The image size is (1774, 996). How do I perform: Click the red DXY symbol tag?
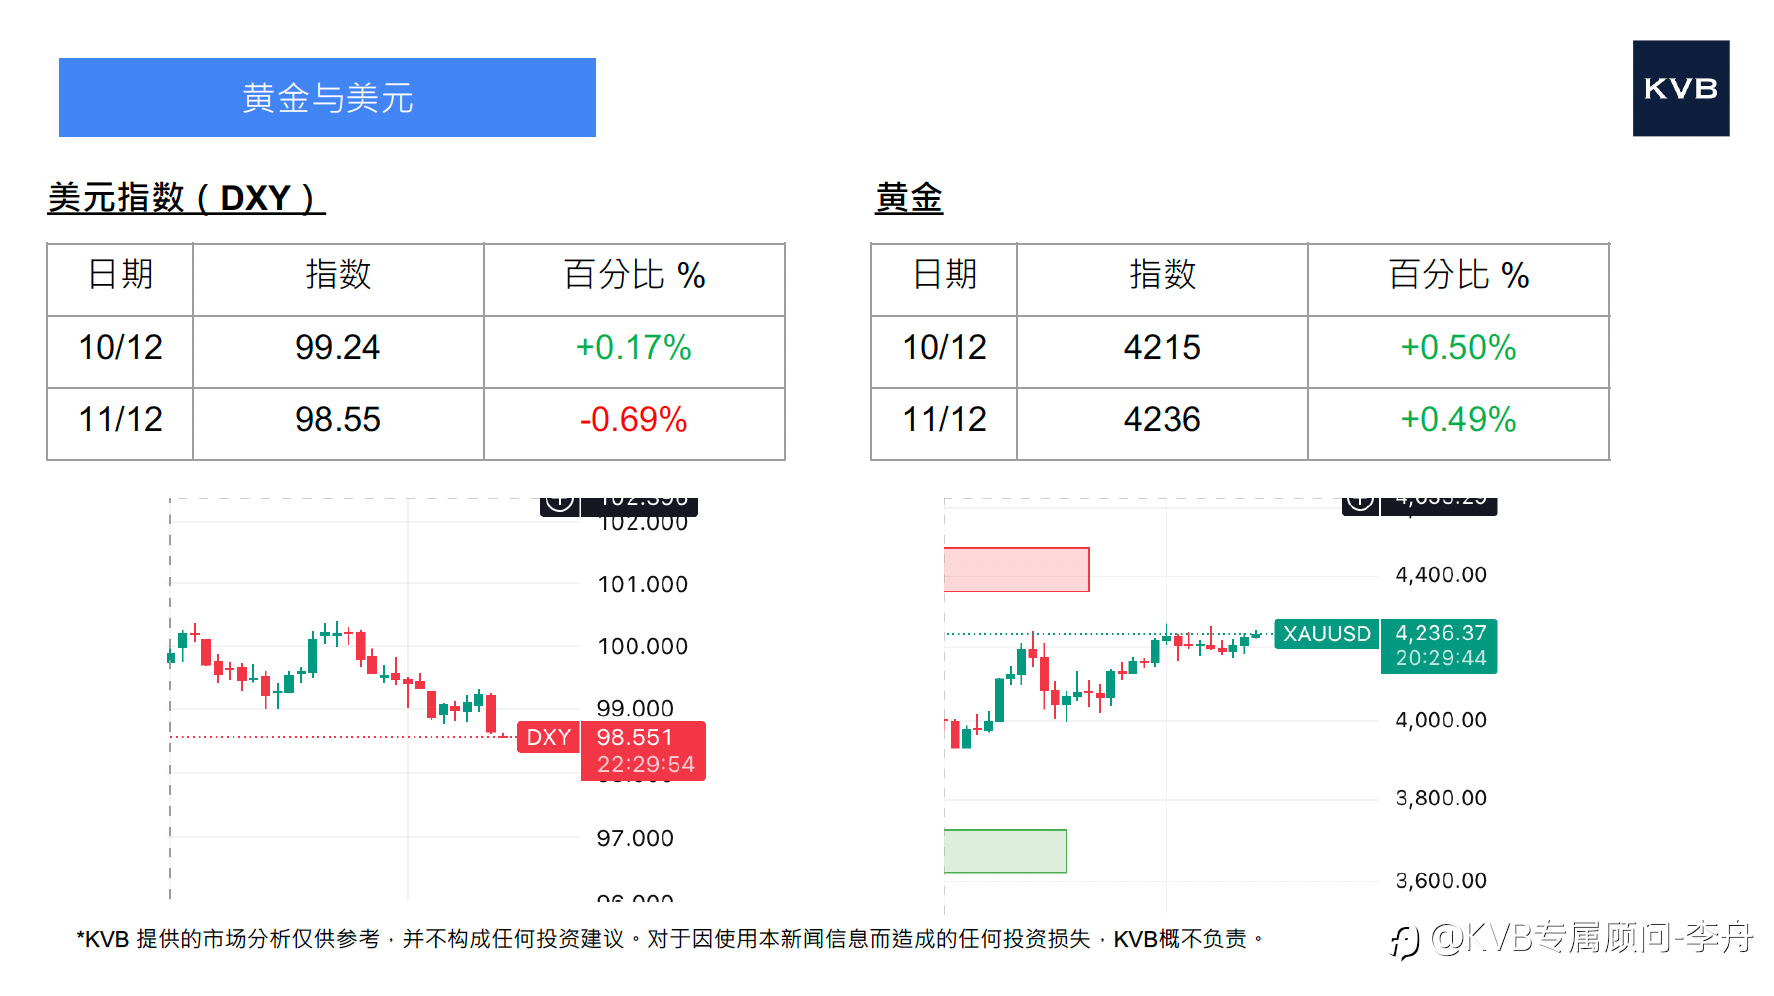pos(548,738)
